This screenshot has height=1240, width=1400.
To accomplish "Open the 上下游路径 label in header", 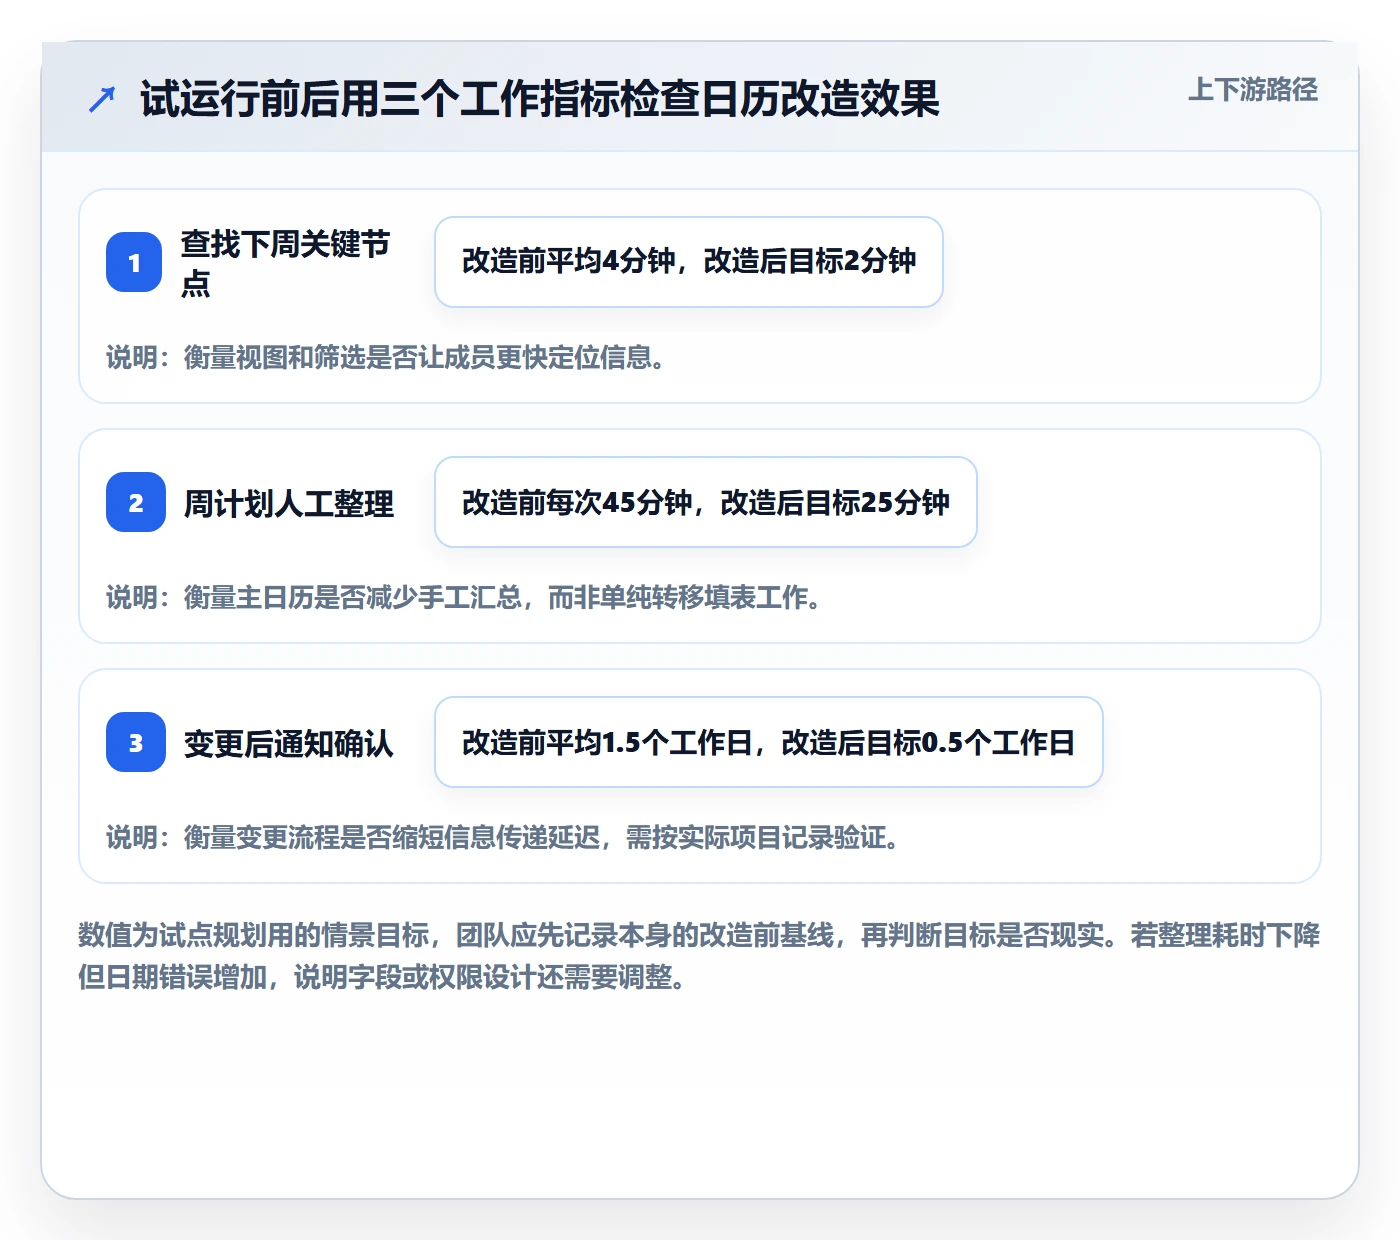I will click(x=1253, y=90).
